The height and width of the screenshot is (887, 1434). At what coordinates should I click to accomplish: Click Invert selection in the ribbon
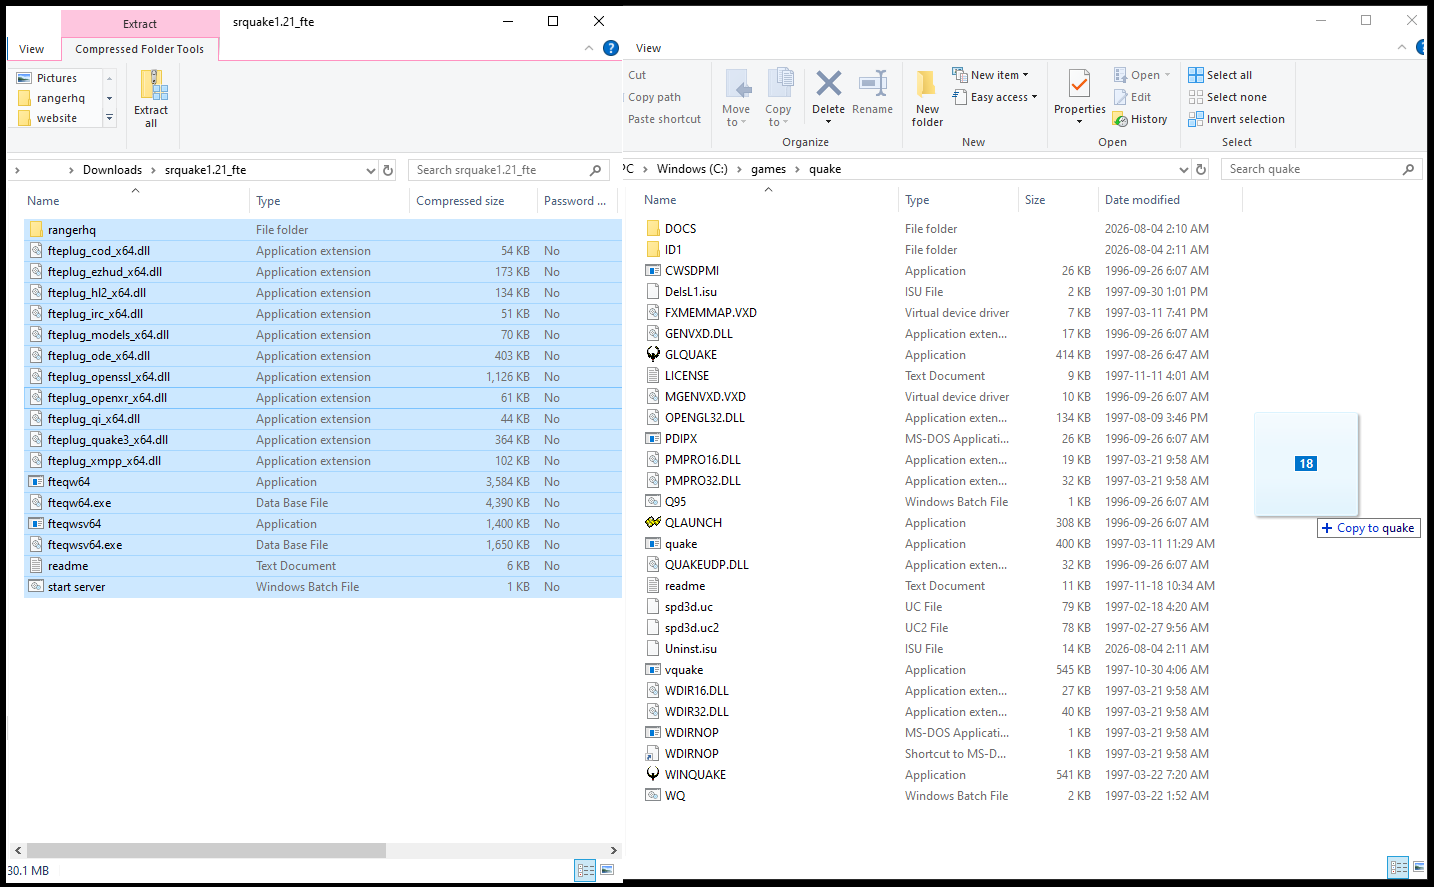click(1237, 119)
